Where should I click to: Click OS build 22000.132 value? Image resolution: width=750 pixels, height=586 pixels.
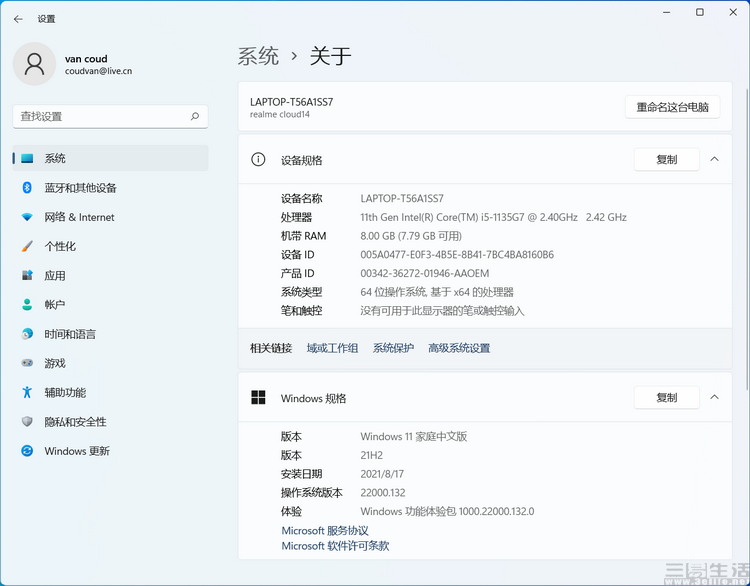383,493
